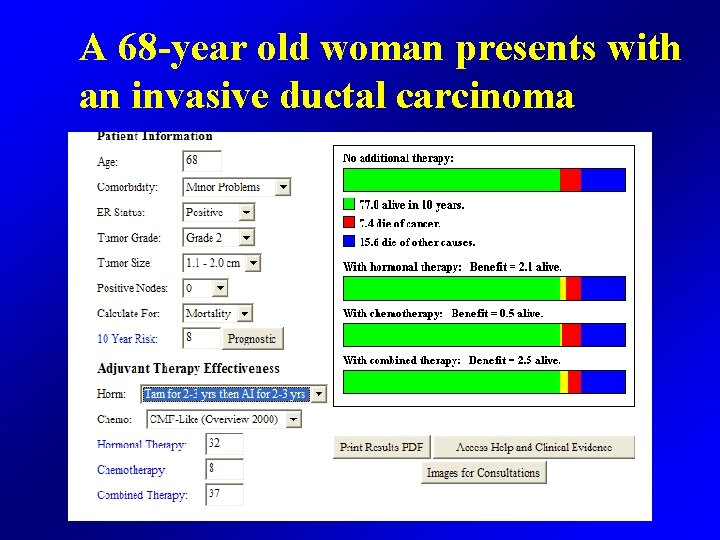Click the Combined Therapy value field showing 37

click(x=225, y=495)
